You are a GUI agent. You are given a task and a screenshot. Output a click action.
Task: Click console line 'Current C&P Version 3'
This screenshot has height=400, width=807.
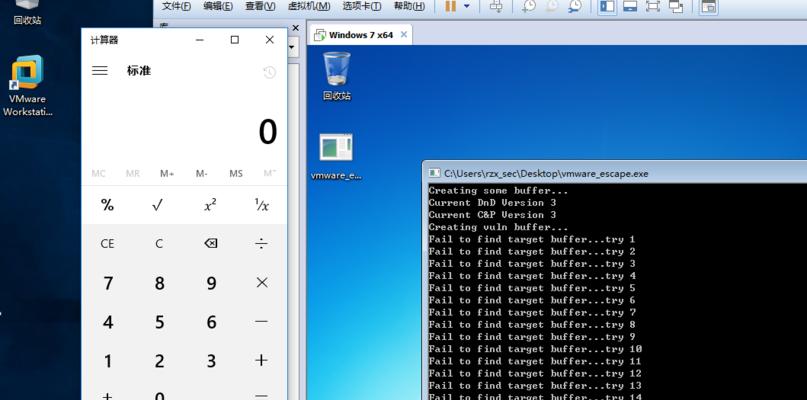point(492,215)
